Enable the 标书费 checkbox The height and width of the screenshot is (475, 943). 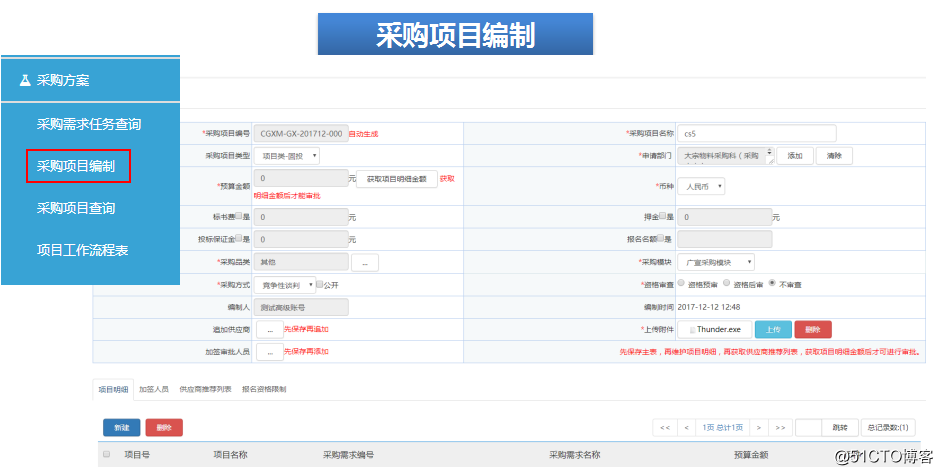pos(238,216)
